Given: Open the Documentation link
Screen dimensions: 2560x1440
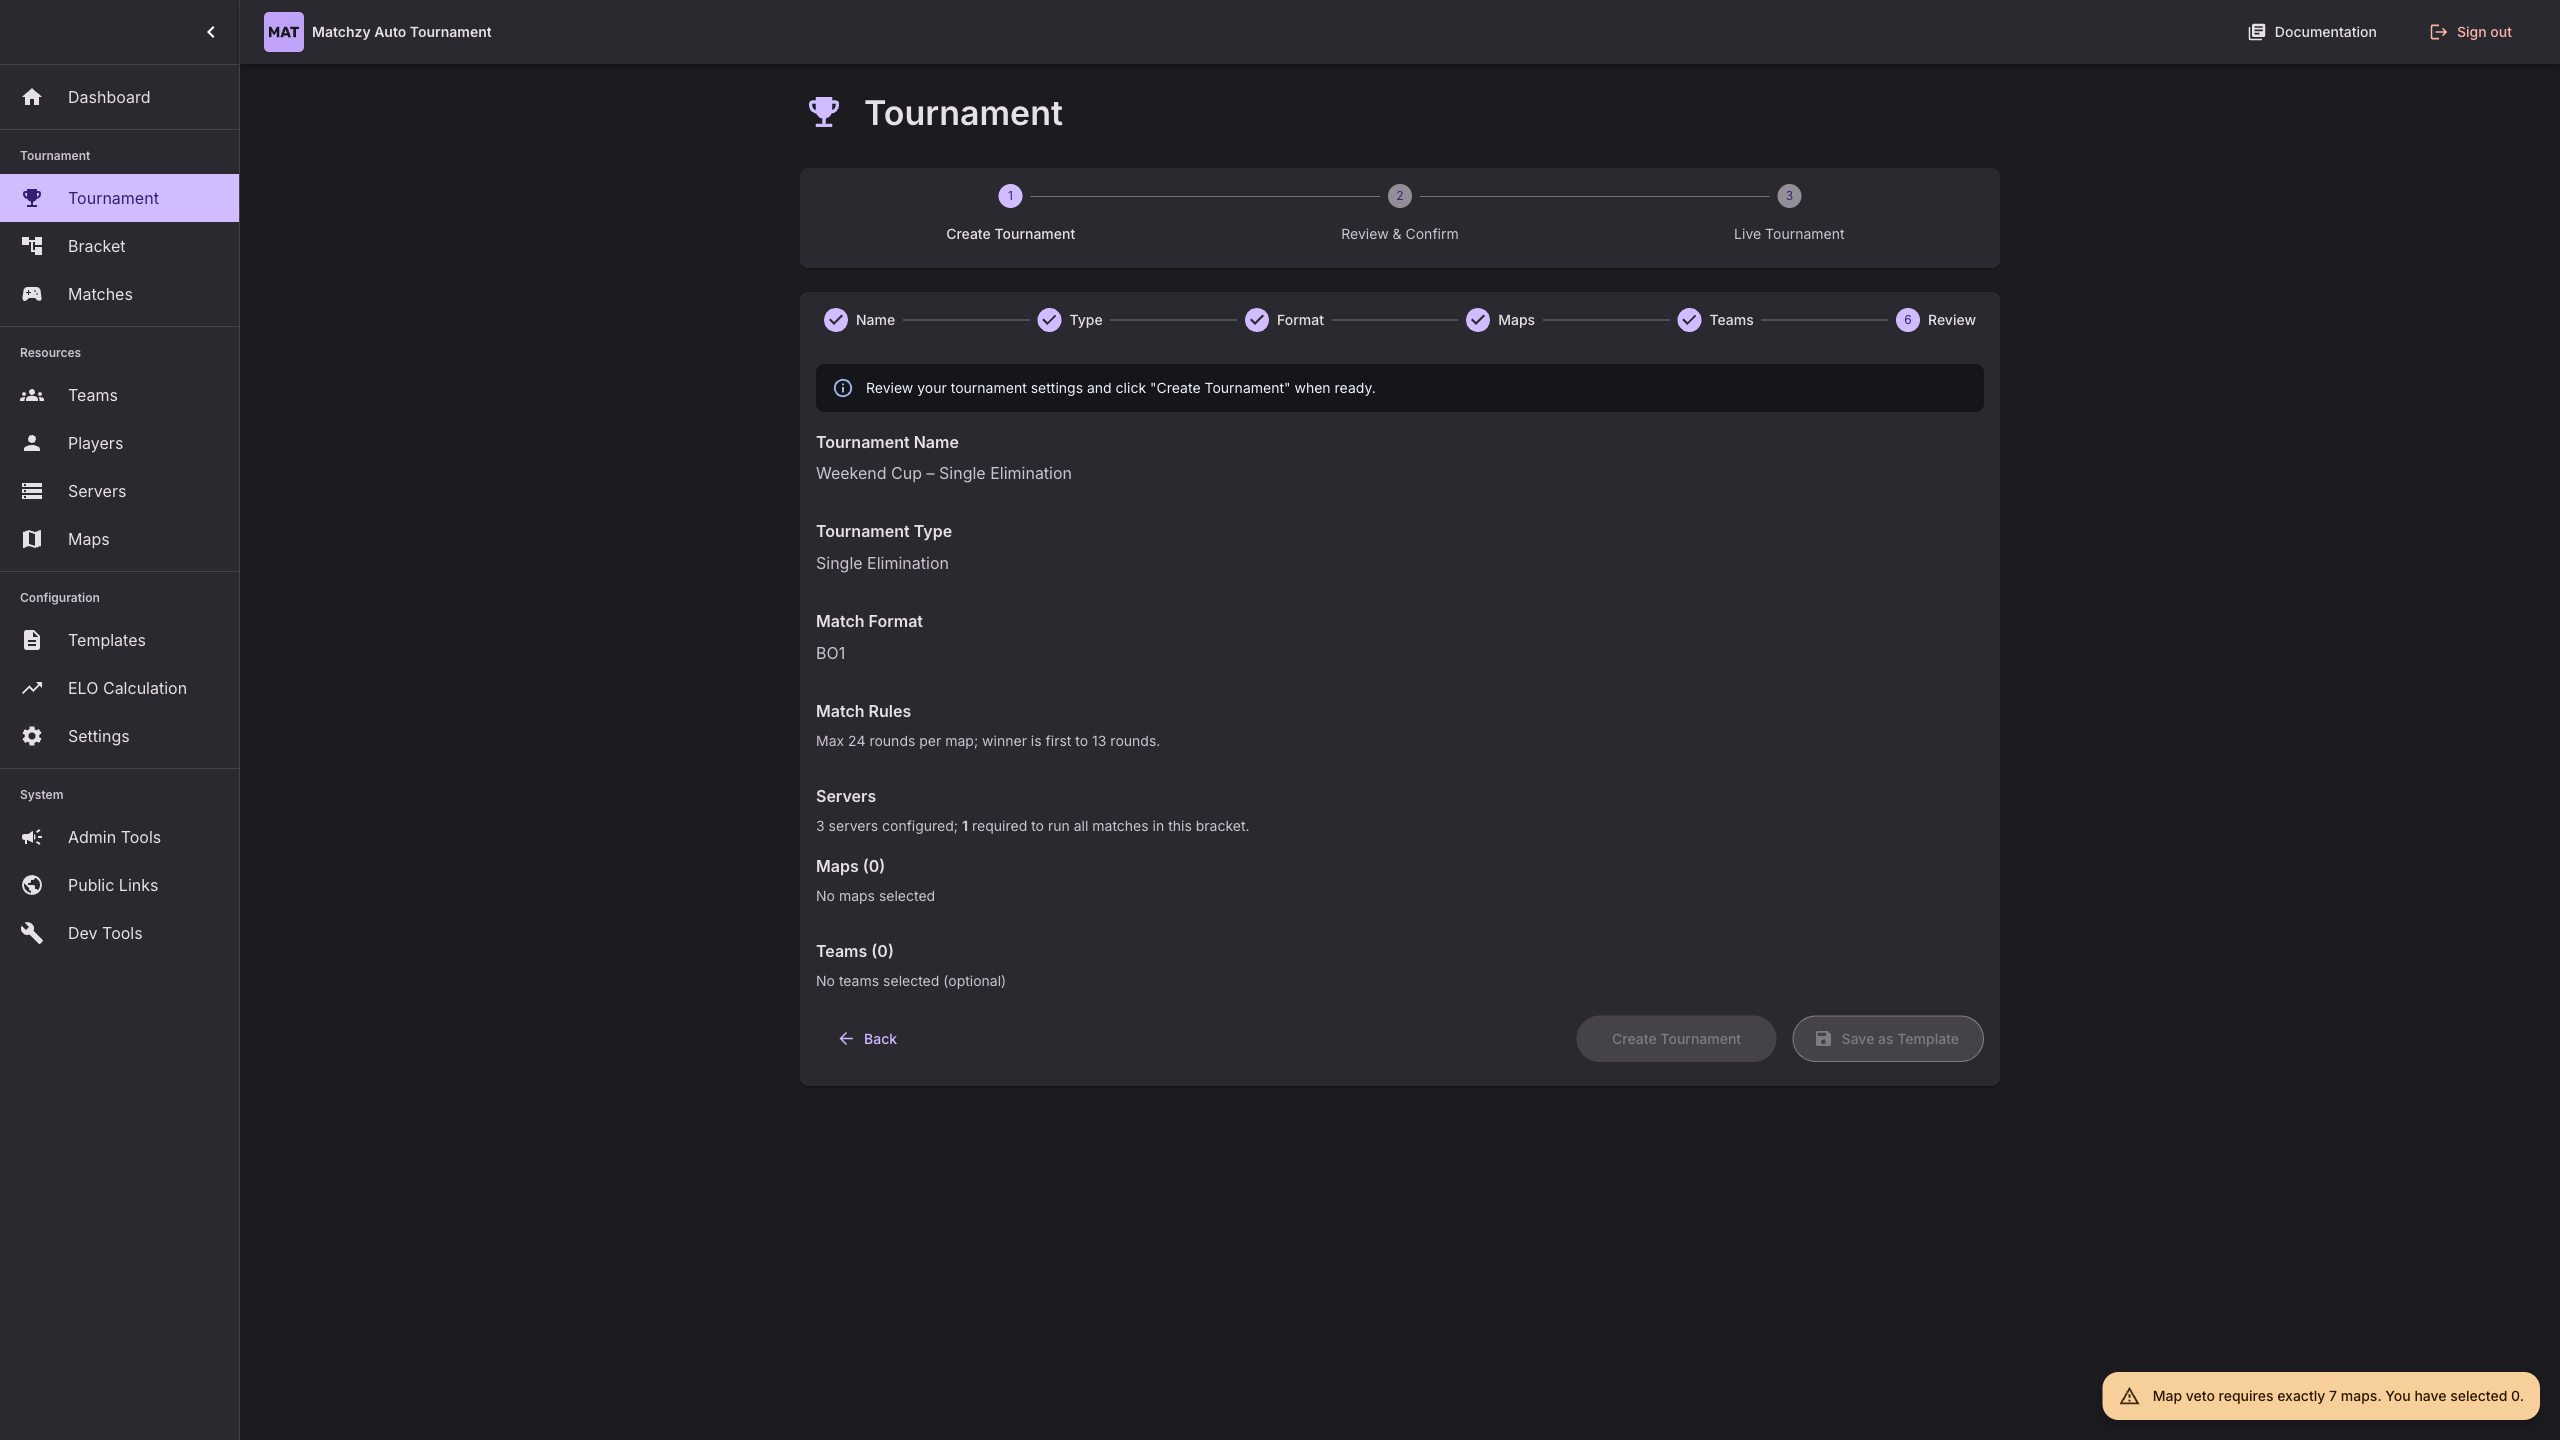Looking at the screenshot, I should (2312, 32).
